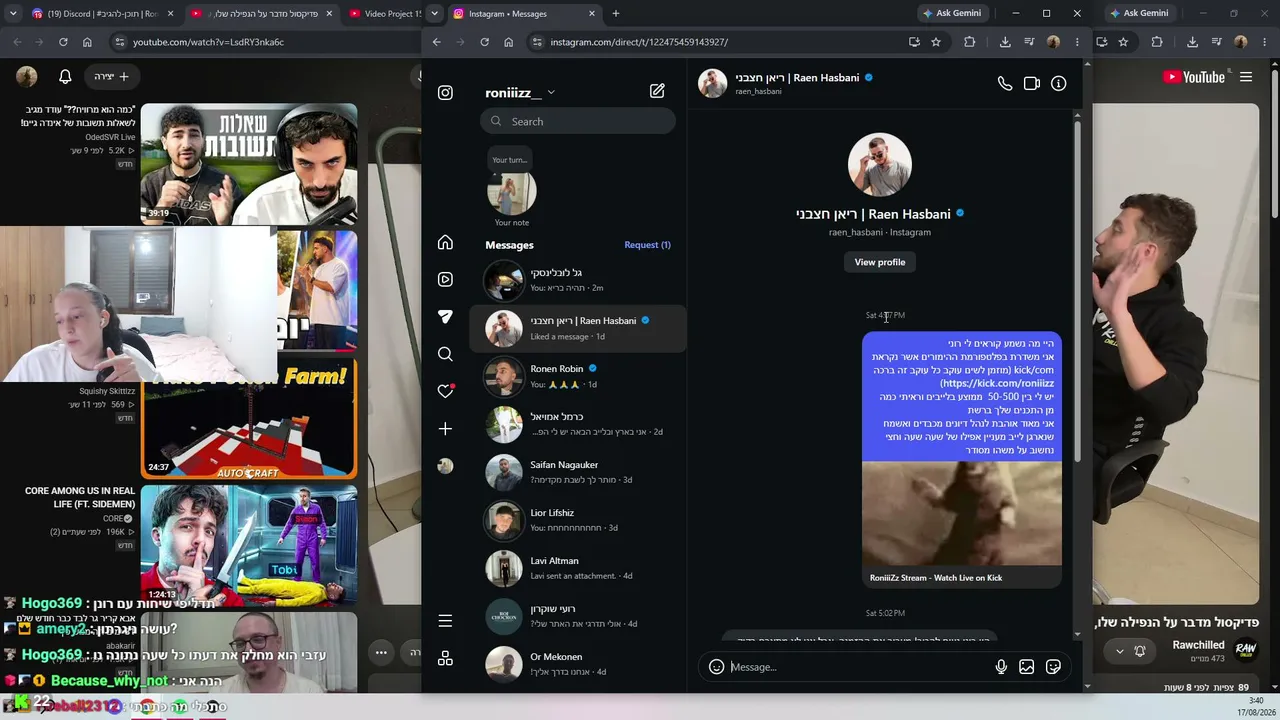Open the roniiizz_ account switcher dropdown

pyautogui.click(x=520, y=93)
